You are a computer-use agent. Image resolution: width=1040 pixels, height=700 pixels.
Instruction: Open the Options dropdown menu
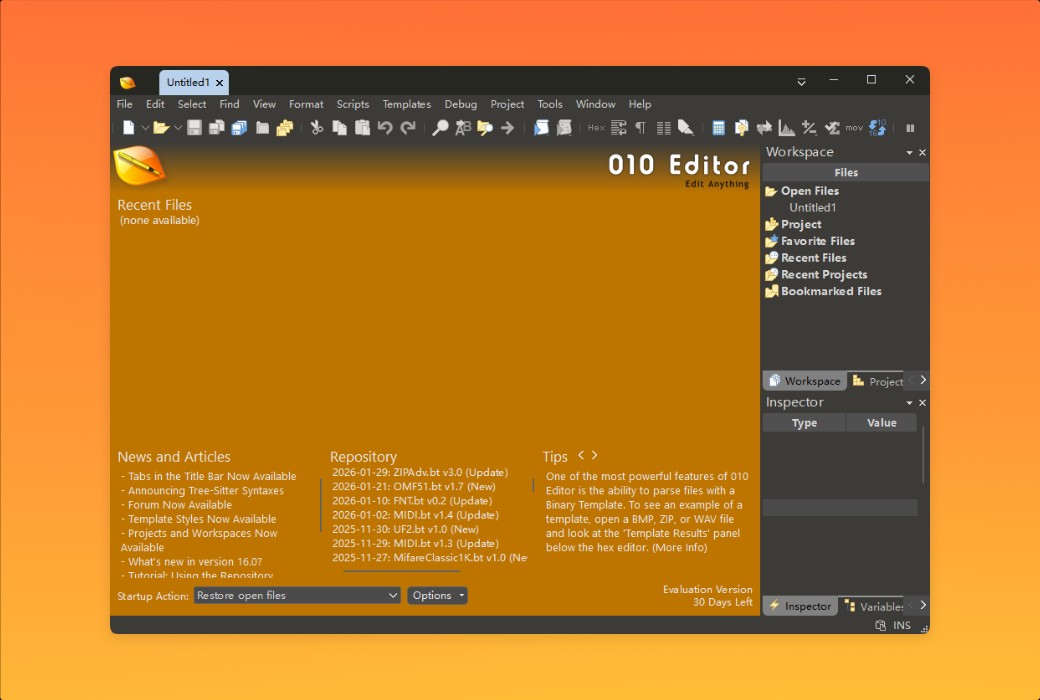[x=437, y=595]
